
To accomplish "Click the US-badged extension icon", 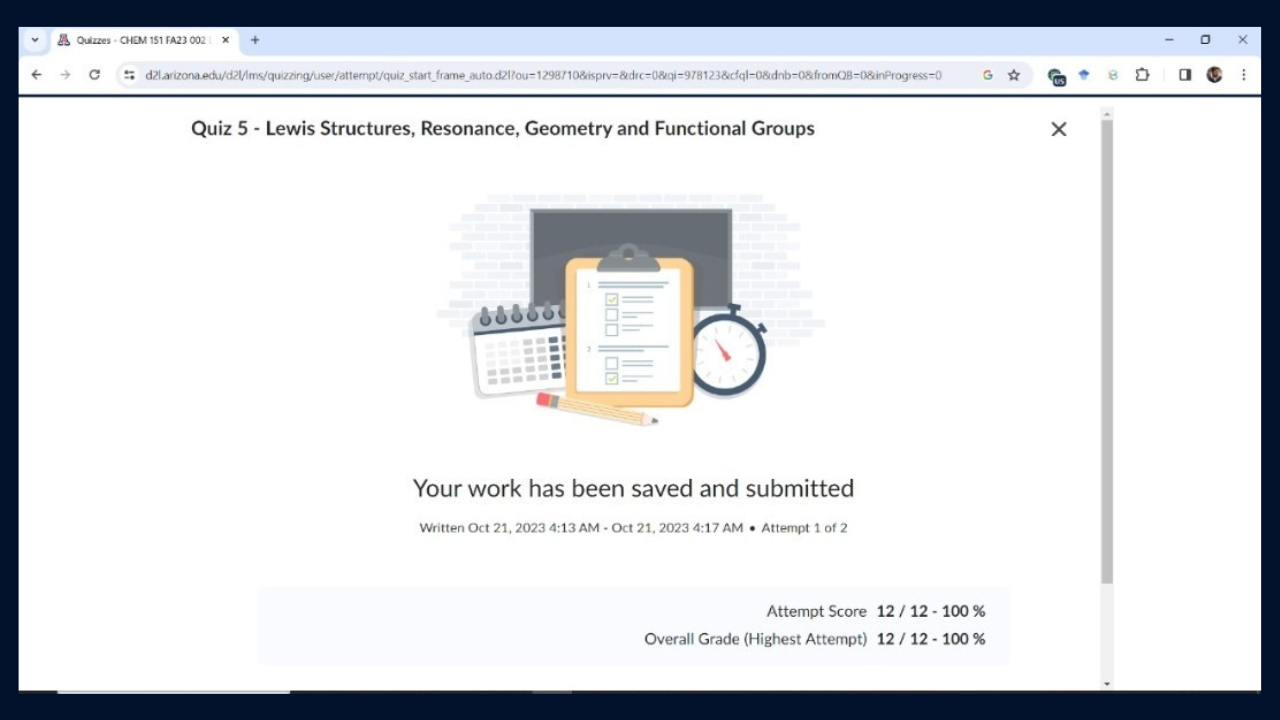I will pyautogui.click(x=1056, y=75).
